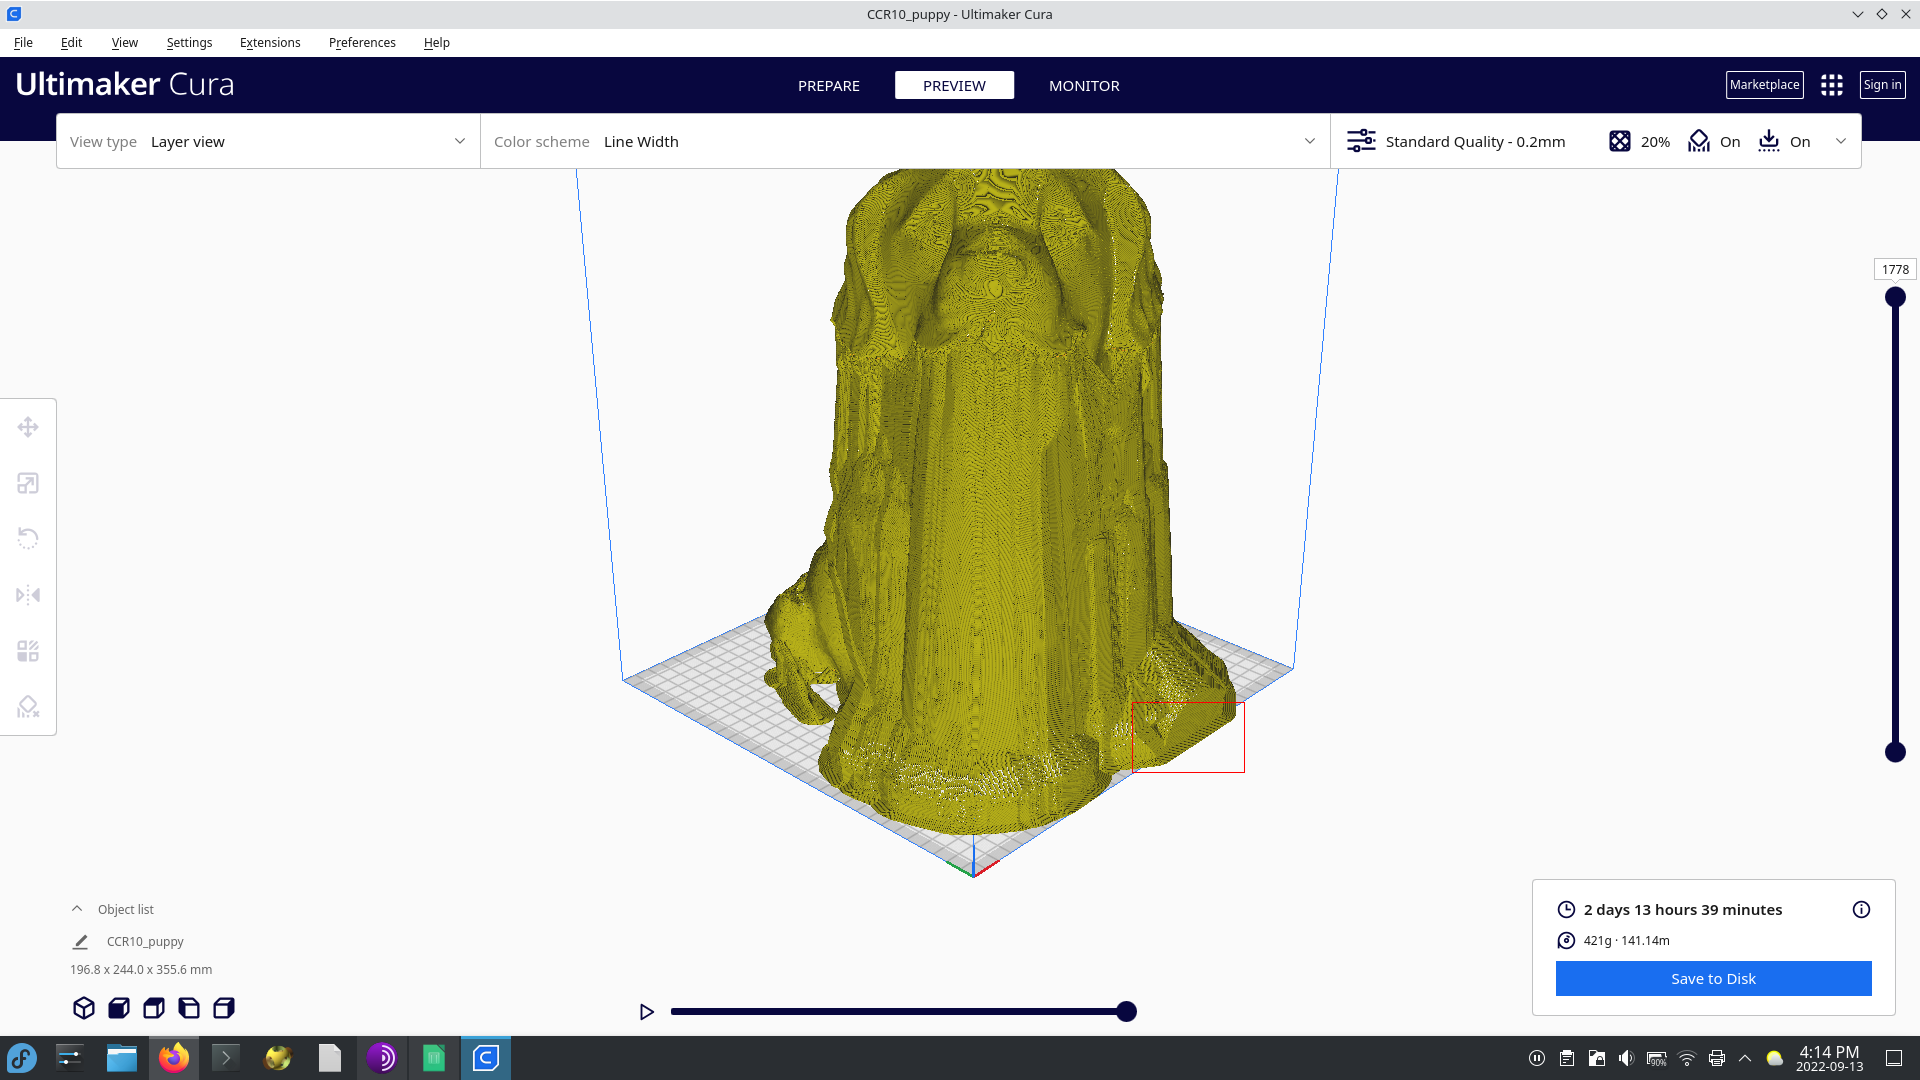Open the volume control in system tray

pos(1626,1058)
